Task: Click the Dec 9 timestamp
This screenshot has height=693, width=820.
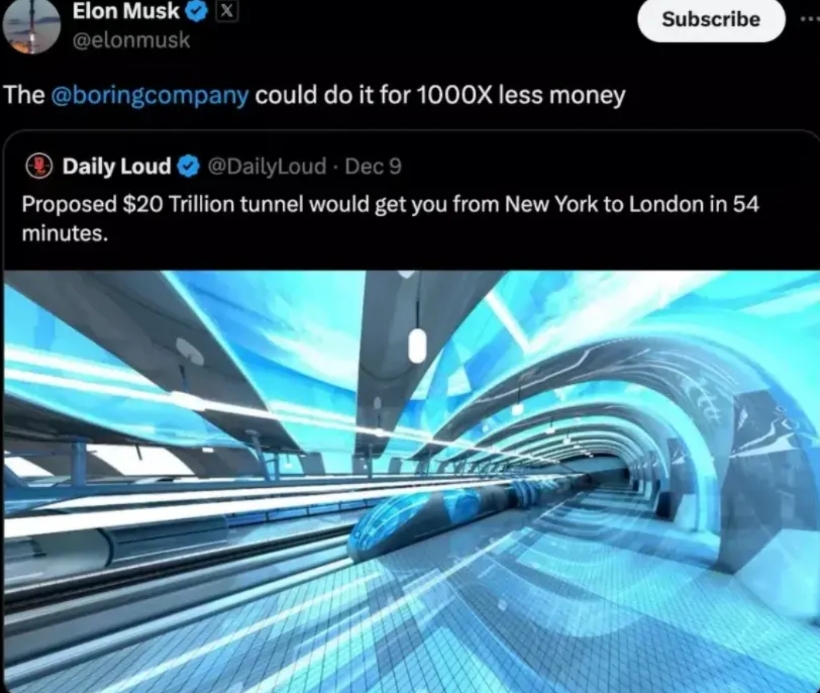Action: point(373,166)
